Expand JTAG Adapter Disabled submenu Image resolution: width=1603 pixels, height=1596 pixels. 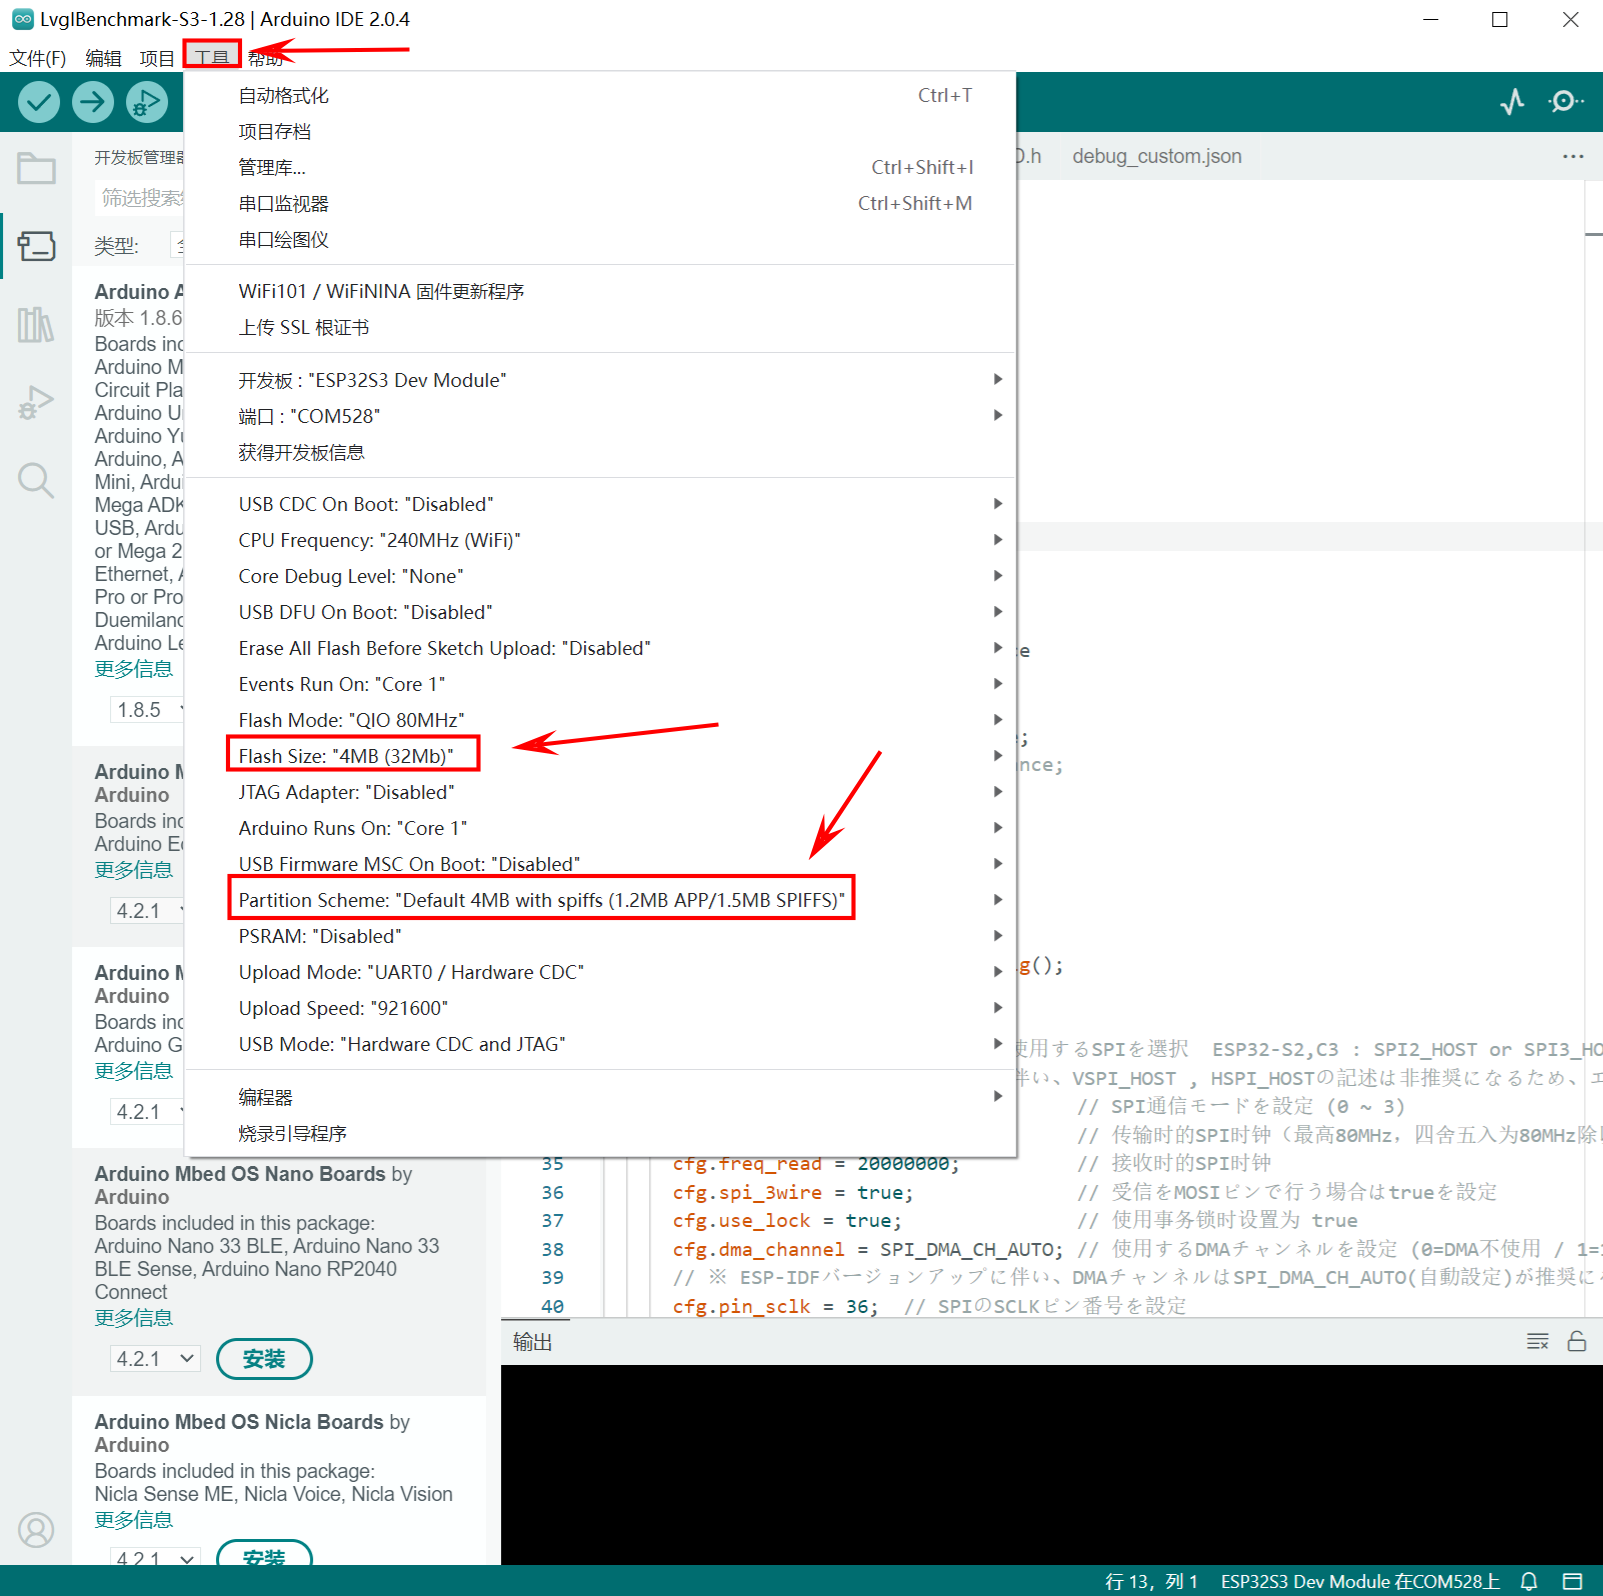point(600,792)
